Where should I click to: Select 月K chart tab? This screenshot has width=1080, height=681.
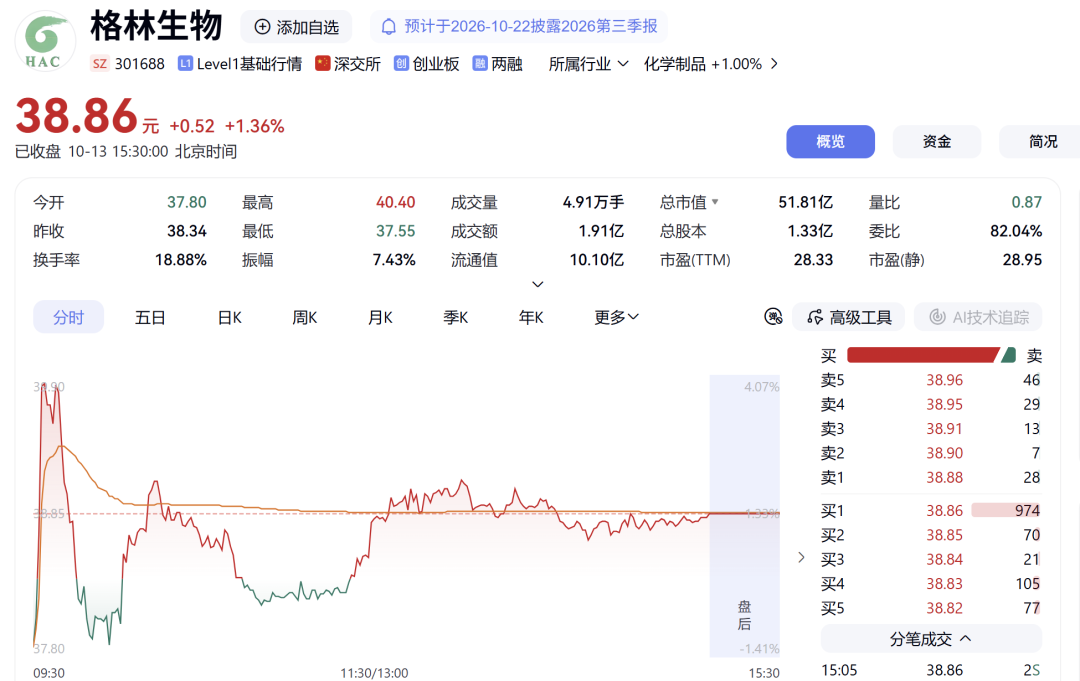click(380, 317)
